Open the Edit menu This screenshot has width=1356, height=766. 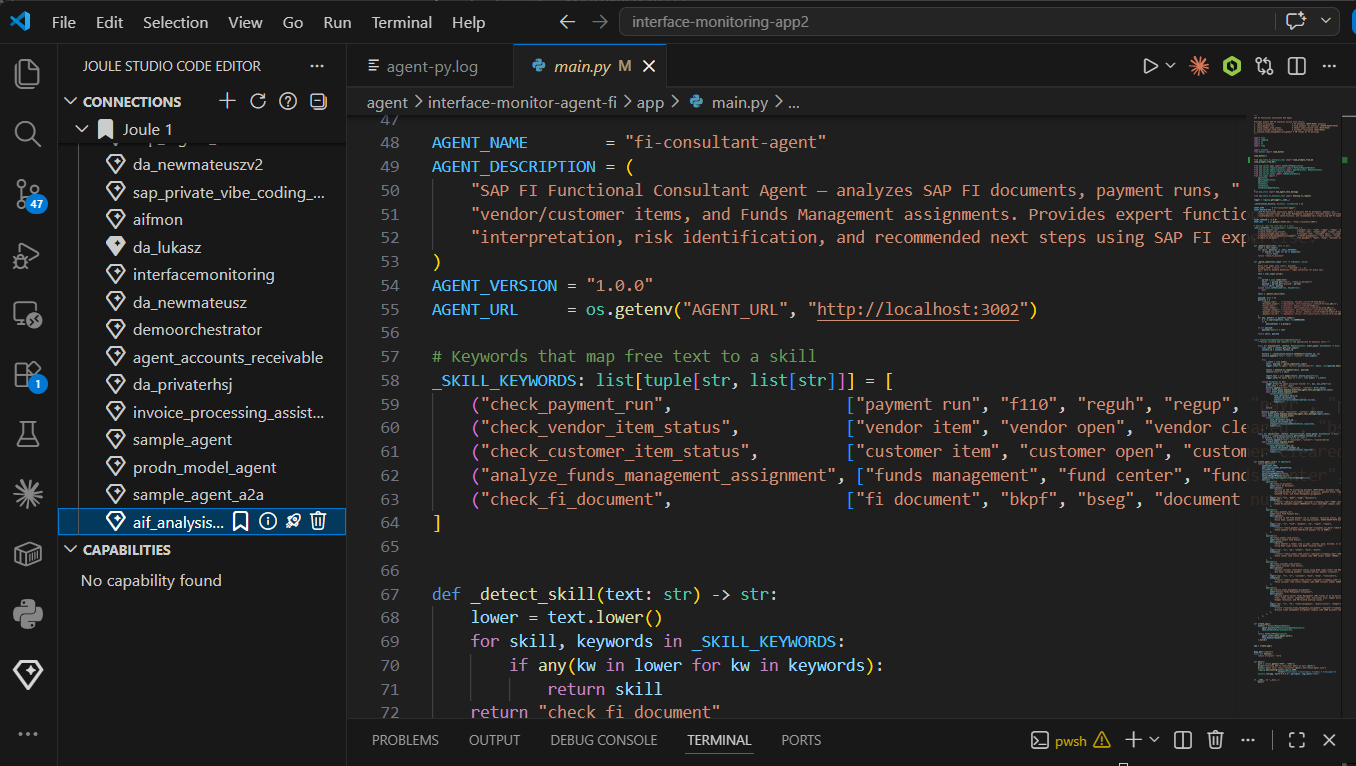coord(110,22)
